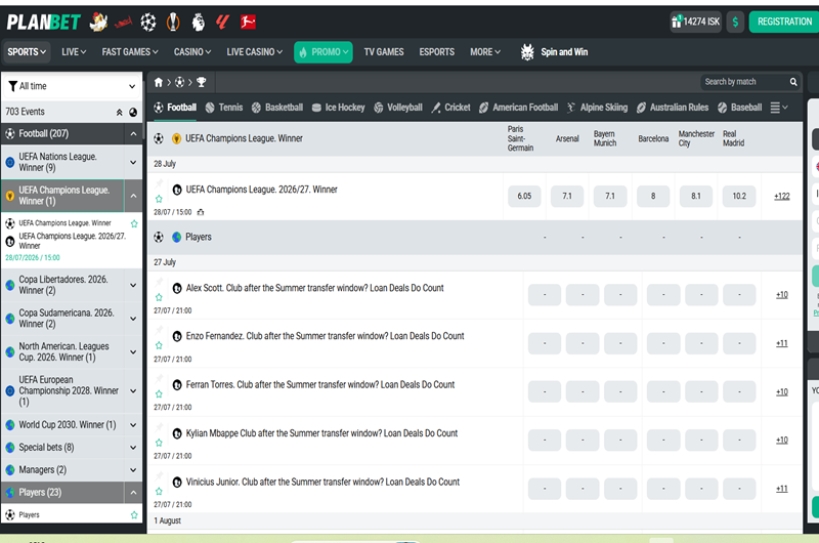Viewport: 819px width, 543px height.
Task: Open the Bundesliga icon in header
Action: [248, 22]
